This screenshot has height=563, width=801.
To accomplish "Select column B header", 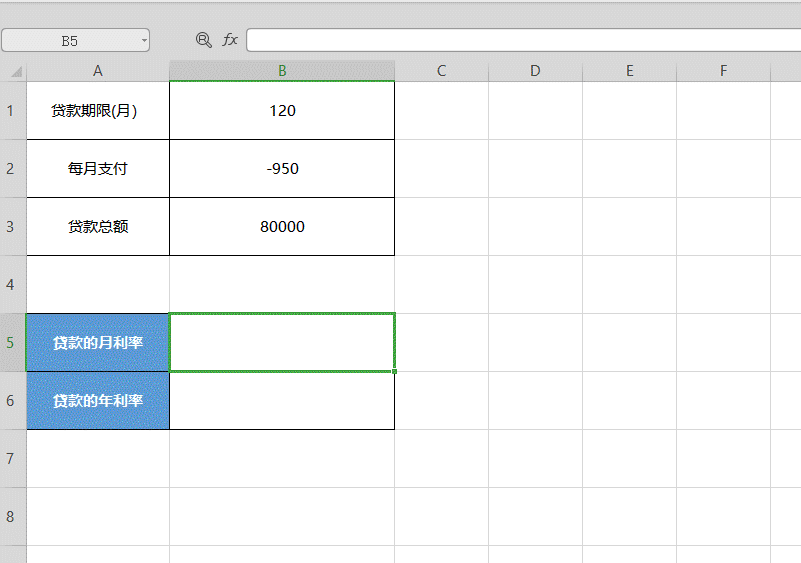I will tap(282, 71).
